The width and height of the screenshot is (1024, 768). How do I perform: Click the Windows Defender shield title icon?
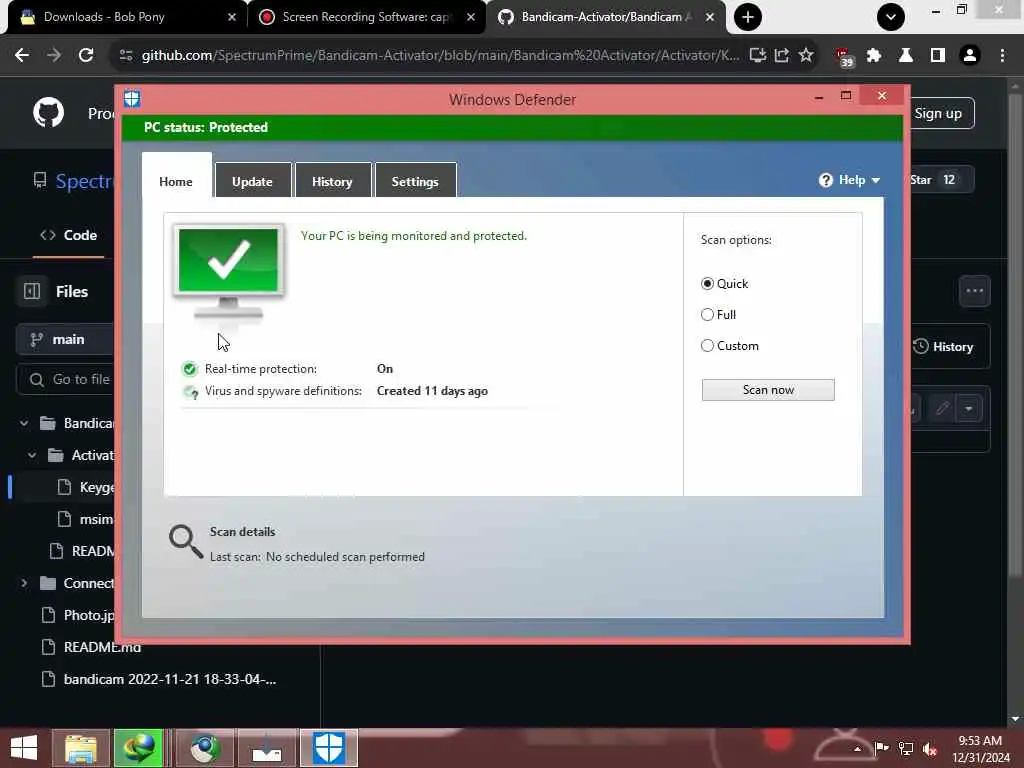132,99
